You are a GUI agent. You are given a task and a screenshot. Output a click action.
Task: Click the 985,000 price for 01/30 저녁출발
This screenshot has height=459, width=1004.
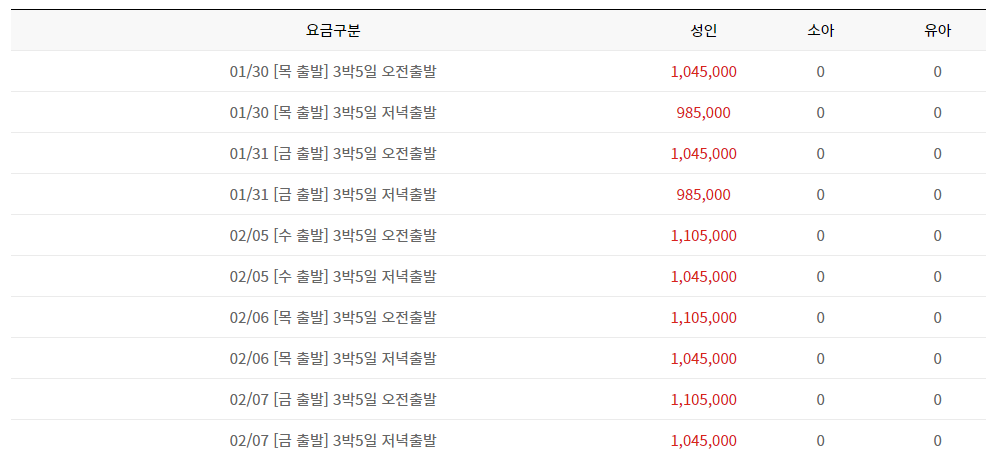(704, 113)
